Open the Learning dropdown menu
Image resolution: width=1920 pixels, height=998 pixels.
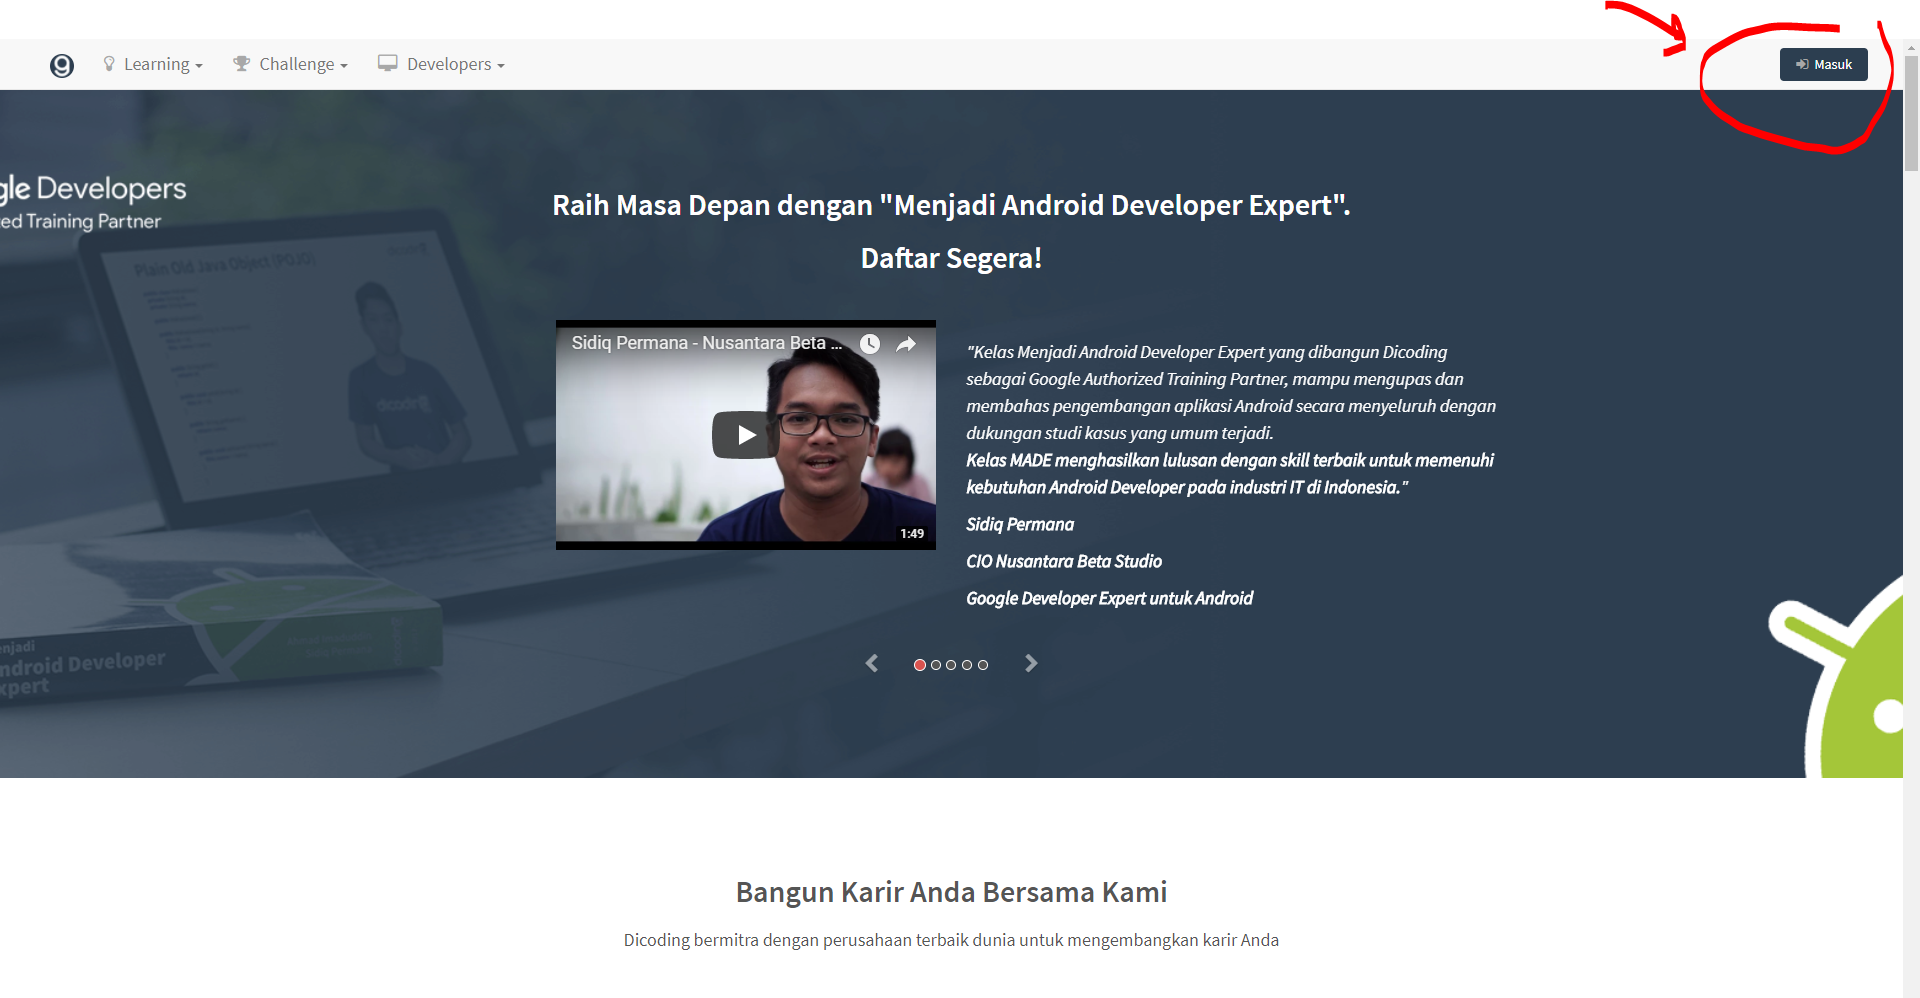[153, 64]
